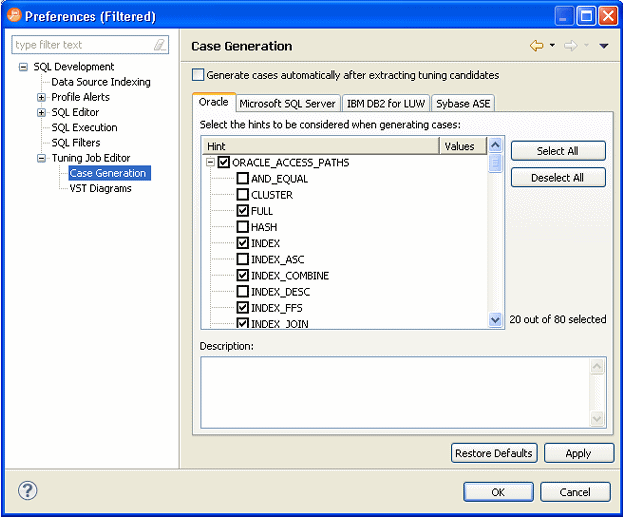Switch to Microsoft SQL Server tab
623x517 pixels.
click(x=288, y=104)
